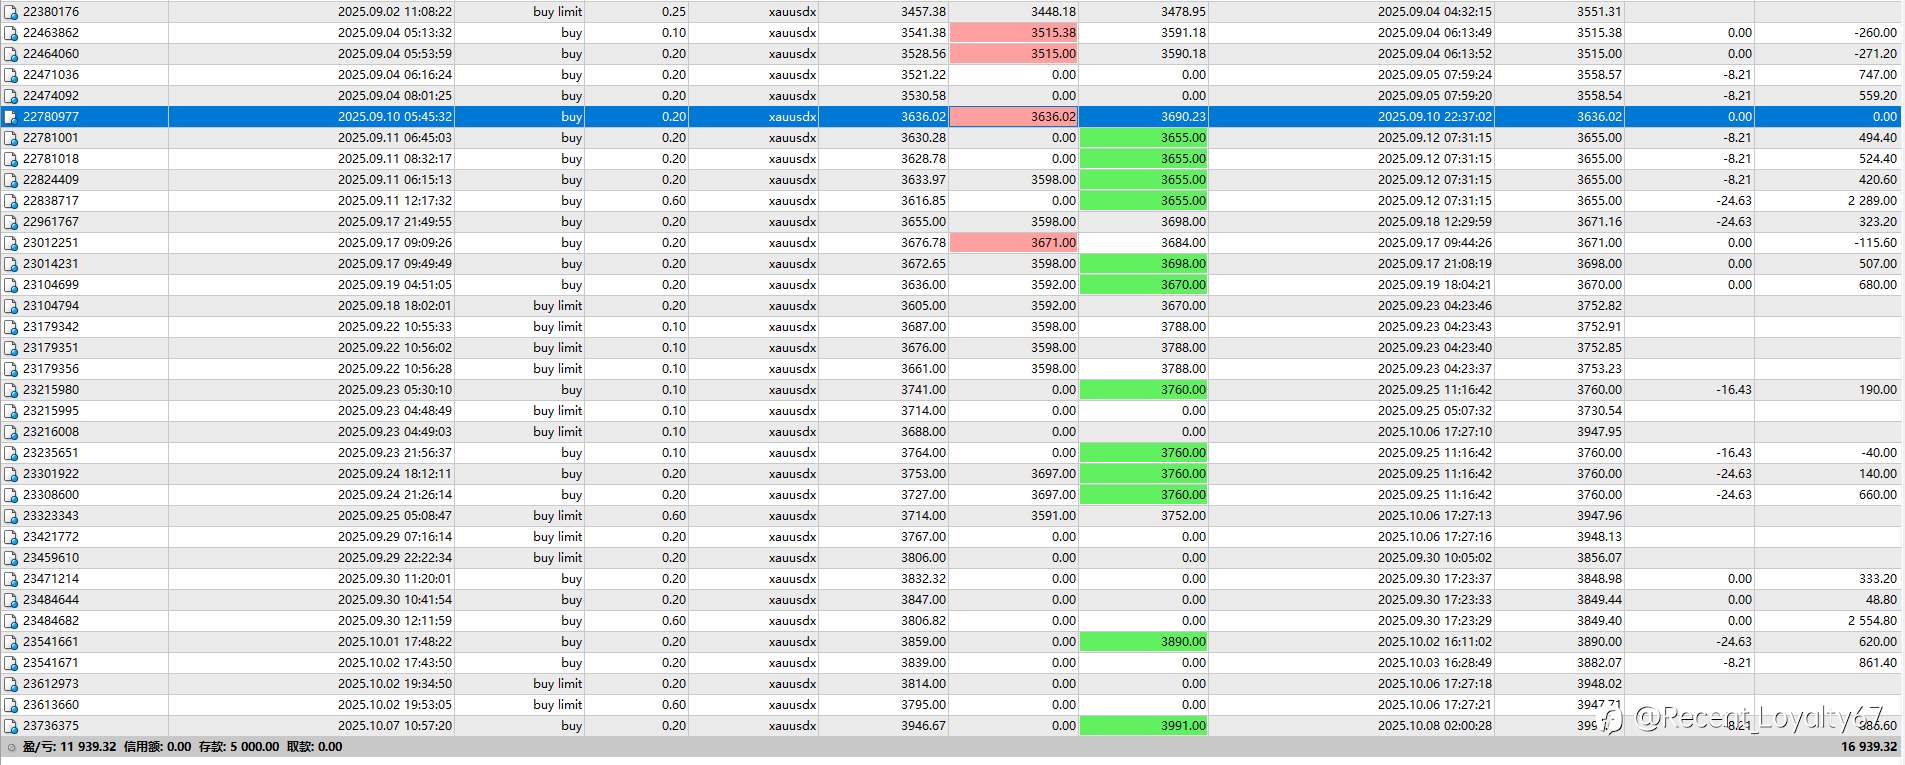This screenshot has width=1905, height=765.
Task: Select the 0.25 volume cell
Action: 674,12
